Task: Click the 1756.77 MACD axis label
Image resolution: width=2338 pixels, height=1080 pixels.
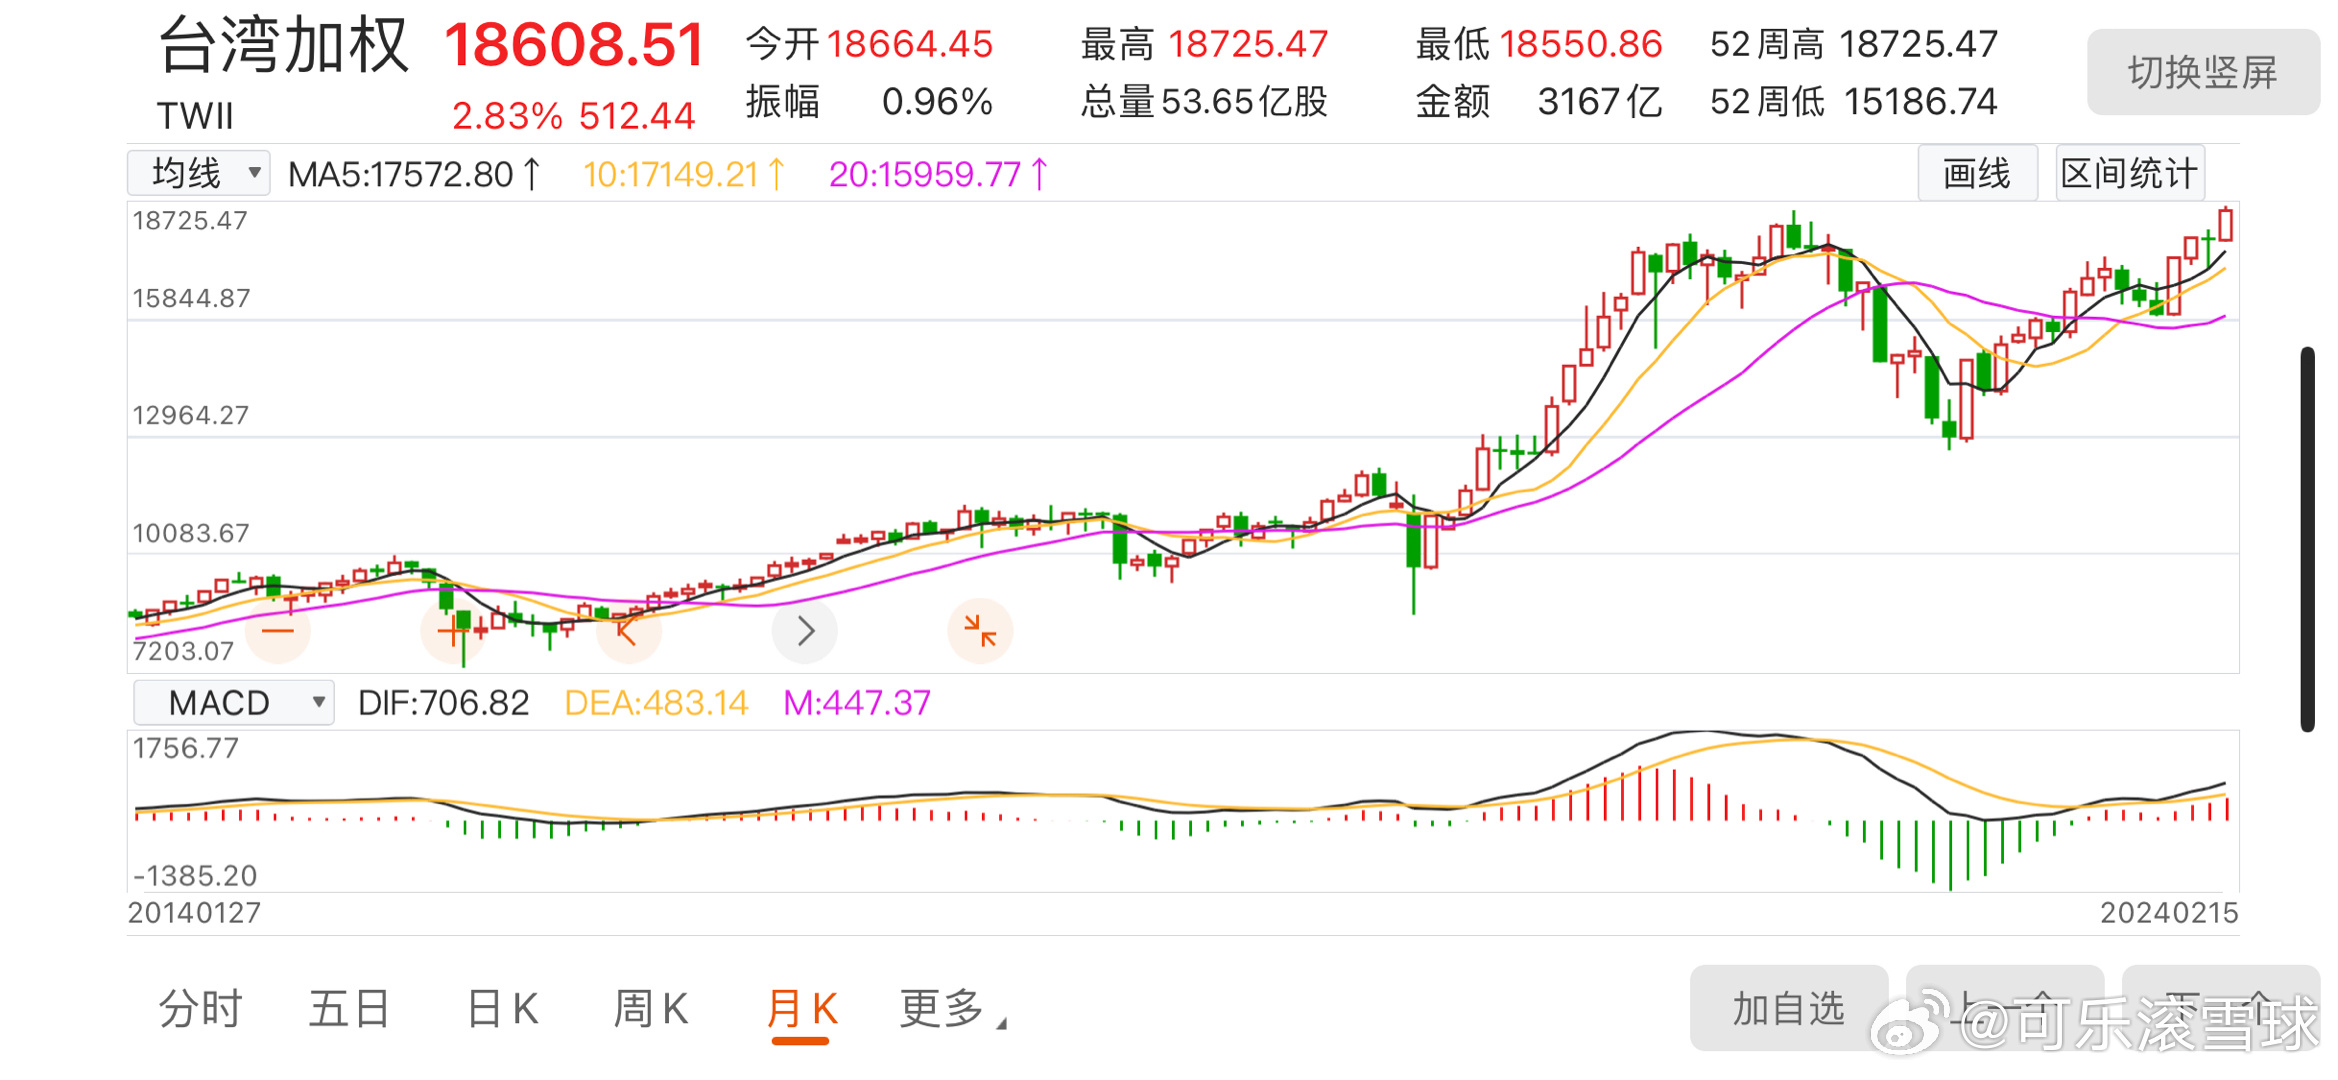Action: pos(185,748)
